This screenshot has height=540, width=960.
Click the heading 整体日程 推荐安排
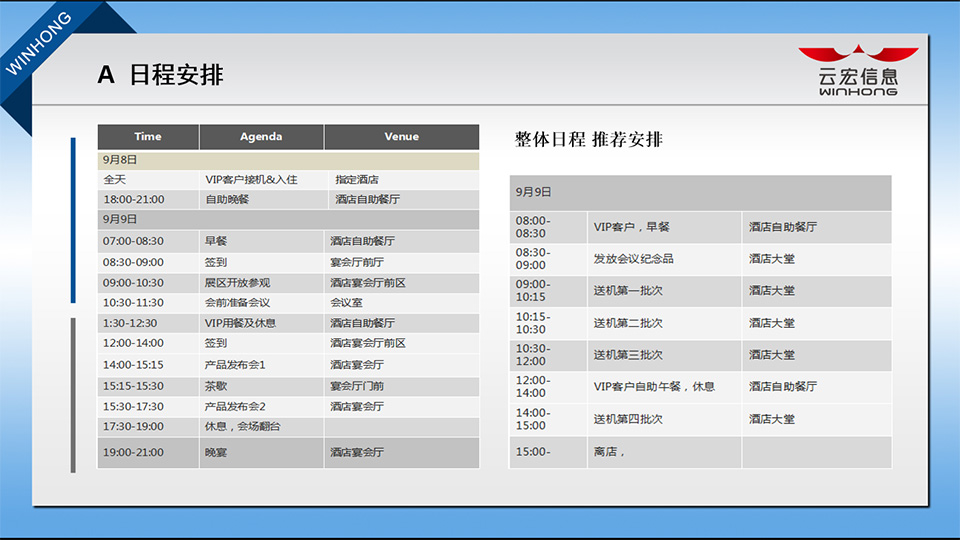coord(588,139)
